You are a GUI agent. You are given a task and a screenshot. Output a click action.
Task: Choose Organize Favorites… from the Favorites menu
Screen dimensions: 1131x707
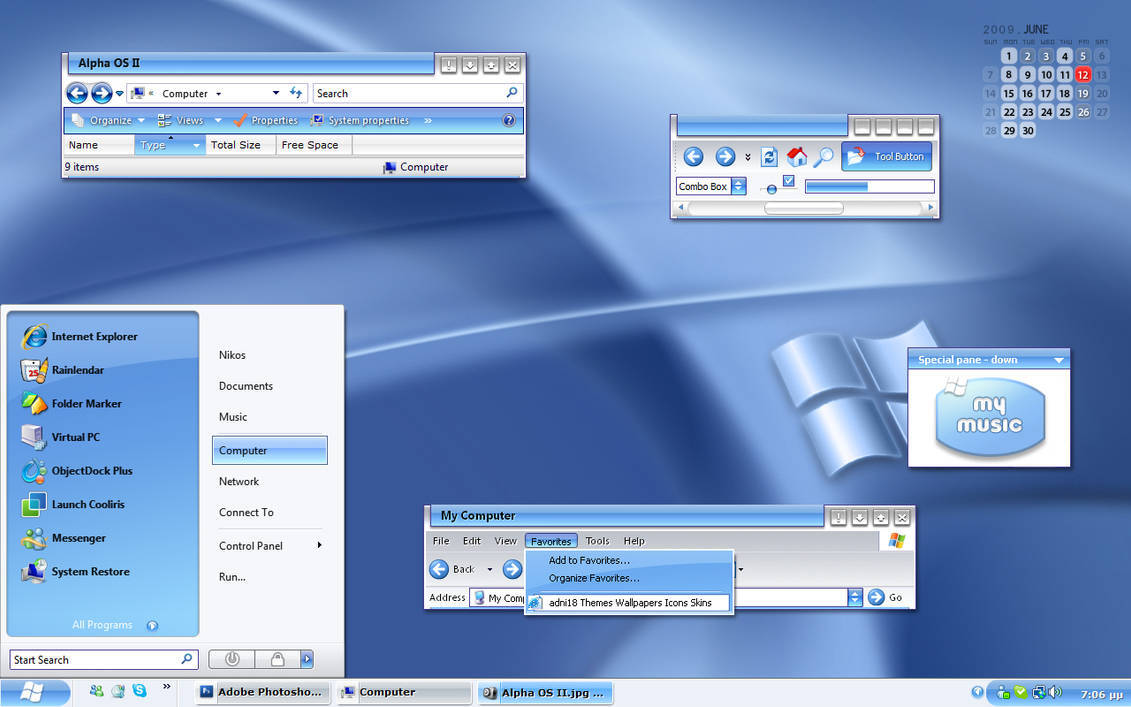593,578
